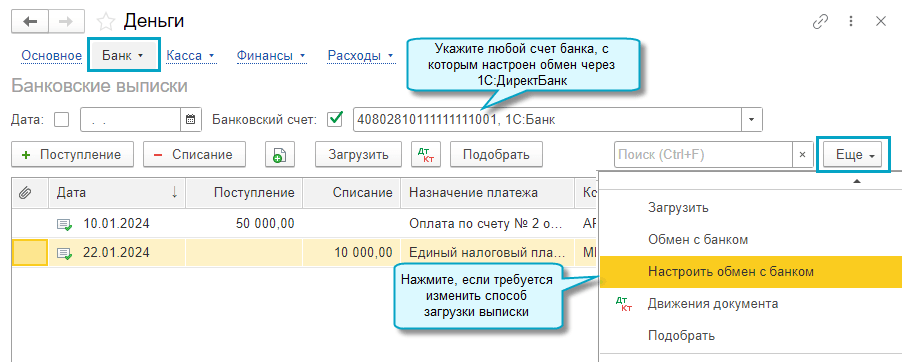Click the Оплата по счету № 2 cell
This screenshot has width=902, height=362.
[487, 224]
